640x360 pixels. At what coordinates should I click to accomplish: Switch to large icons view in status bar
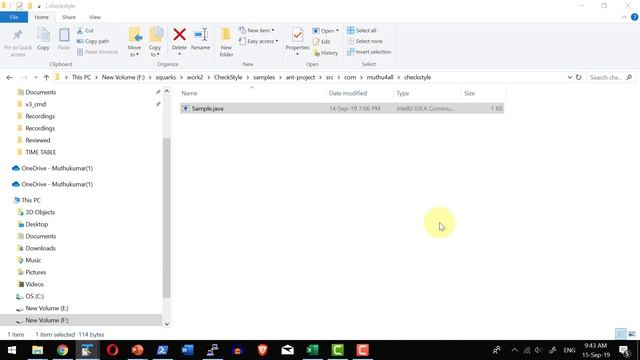[632, 334]
